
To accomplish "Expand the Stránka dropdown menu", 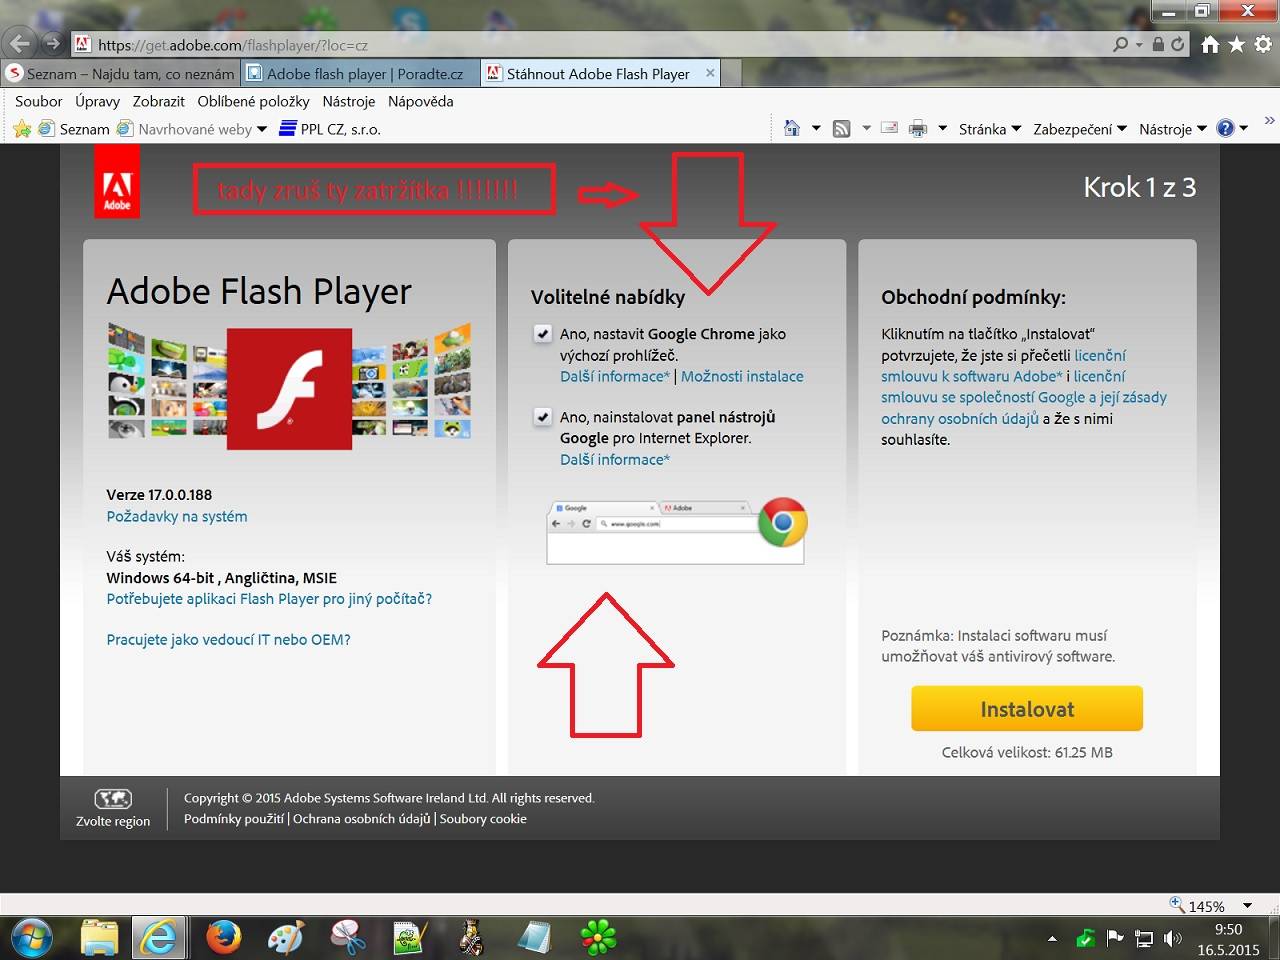I will pyautogui.click(x=990, y=129).
